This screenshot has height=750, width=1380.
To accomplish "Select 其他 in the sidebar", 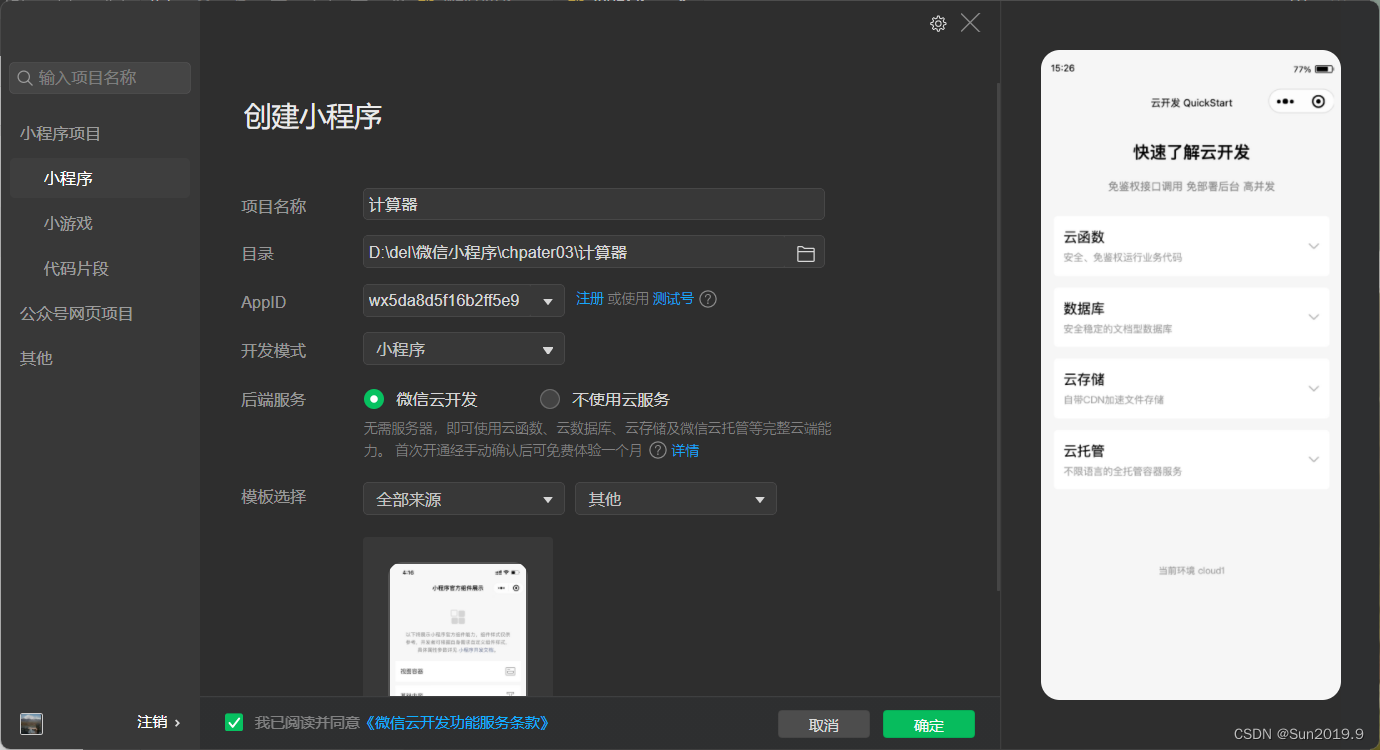I will [x=36, y=358].
